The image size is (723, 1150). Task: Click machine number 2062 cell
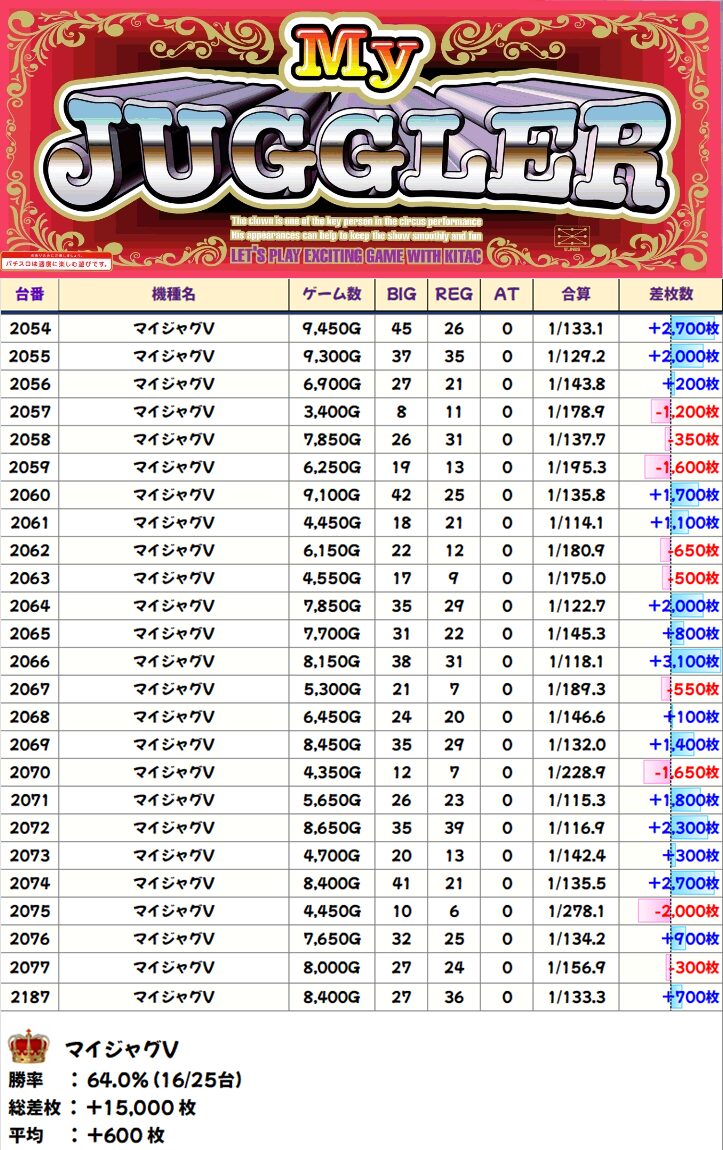pos(30,551)
